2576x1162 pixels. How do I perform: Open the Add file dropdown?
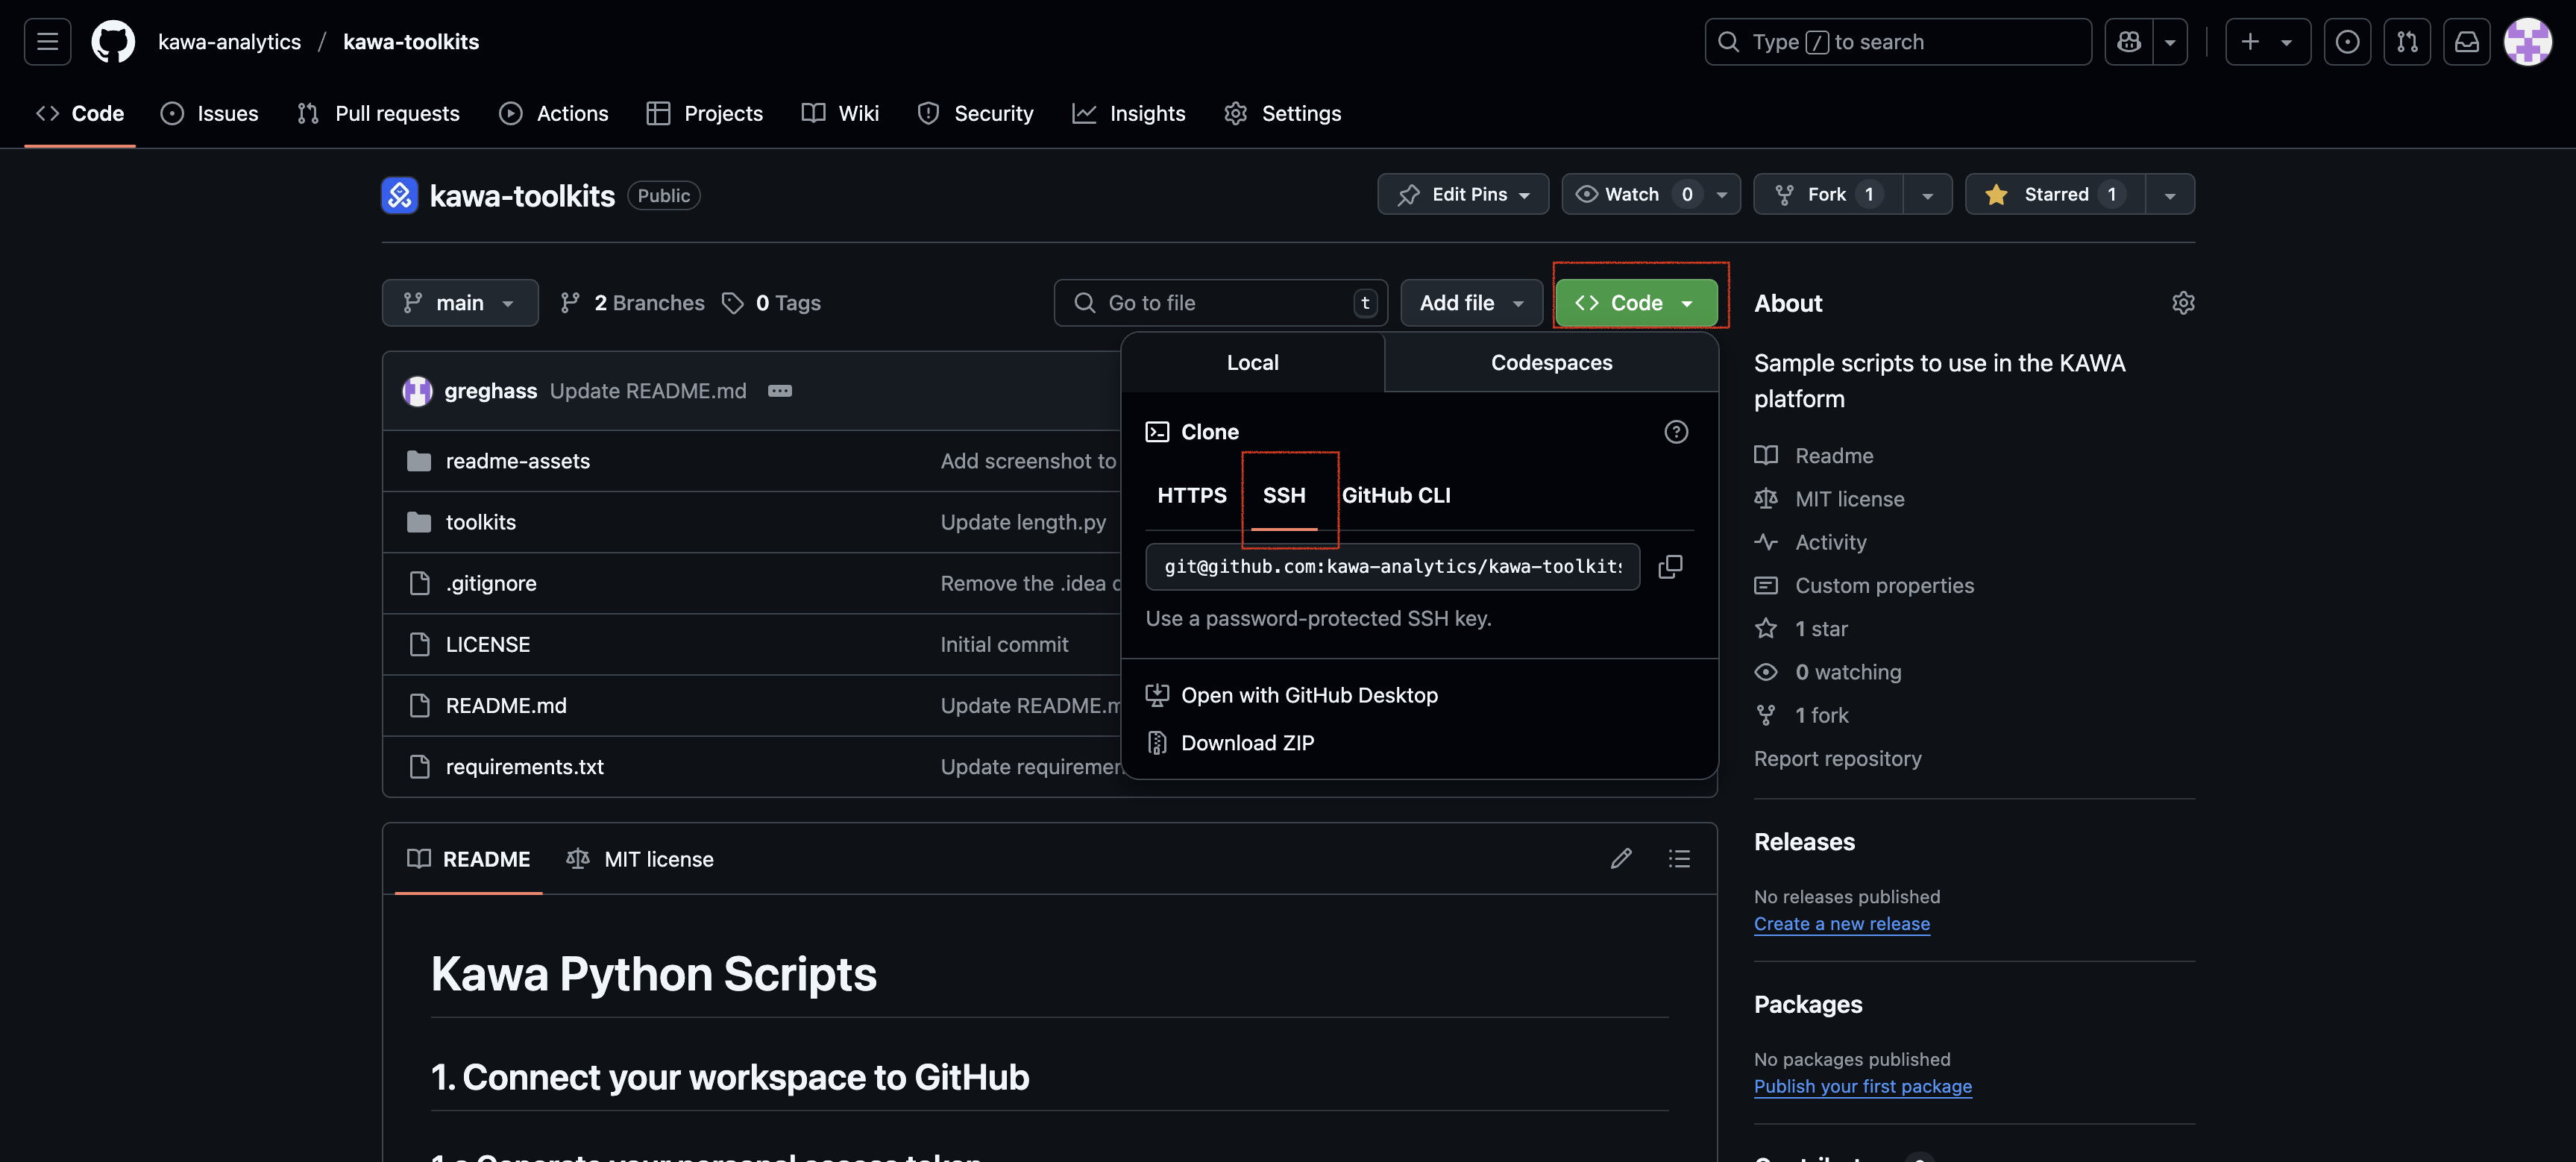(1471, 303)
